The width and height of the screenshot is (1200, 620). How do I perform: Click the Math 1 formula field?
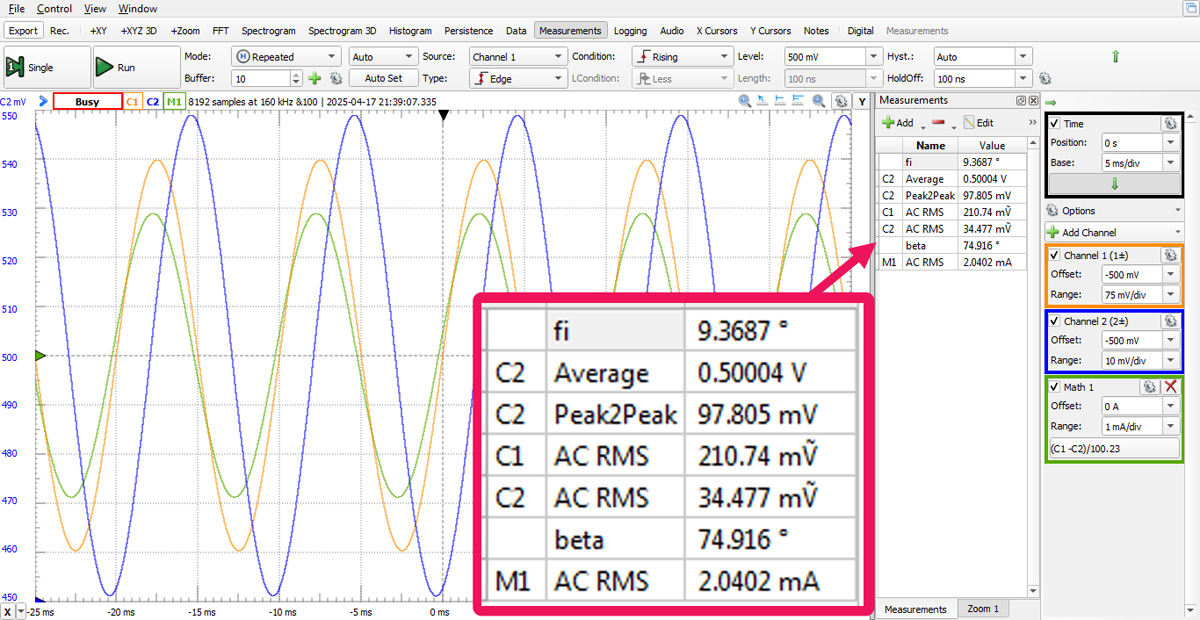click(x=1114, y=449)
